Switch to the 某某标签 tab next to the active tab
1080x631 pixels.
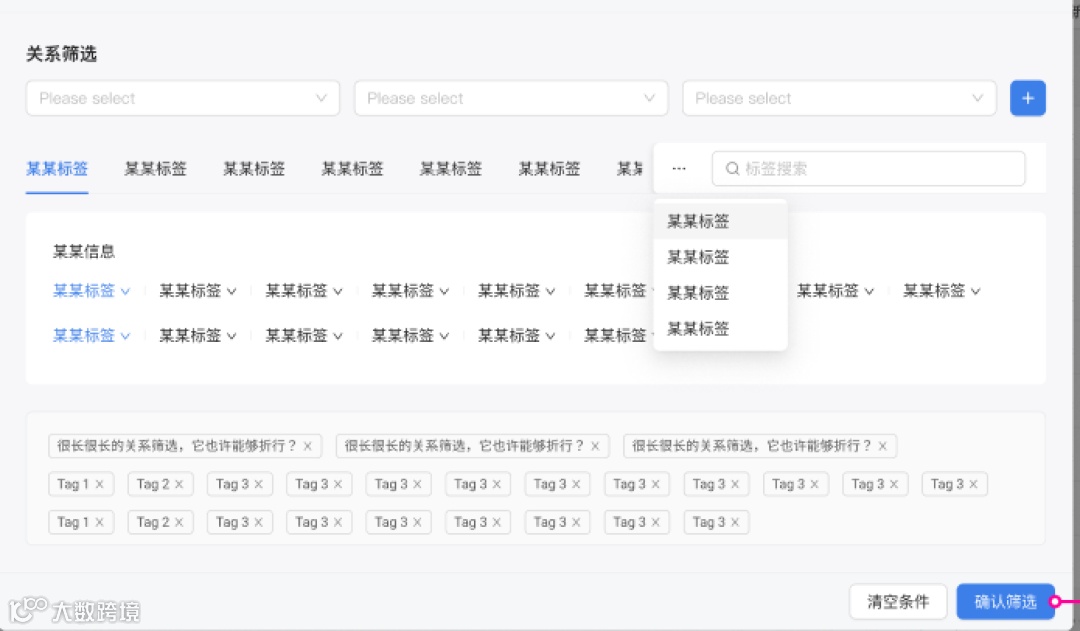click(156, 169)
